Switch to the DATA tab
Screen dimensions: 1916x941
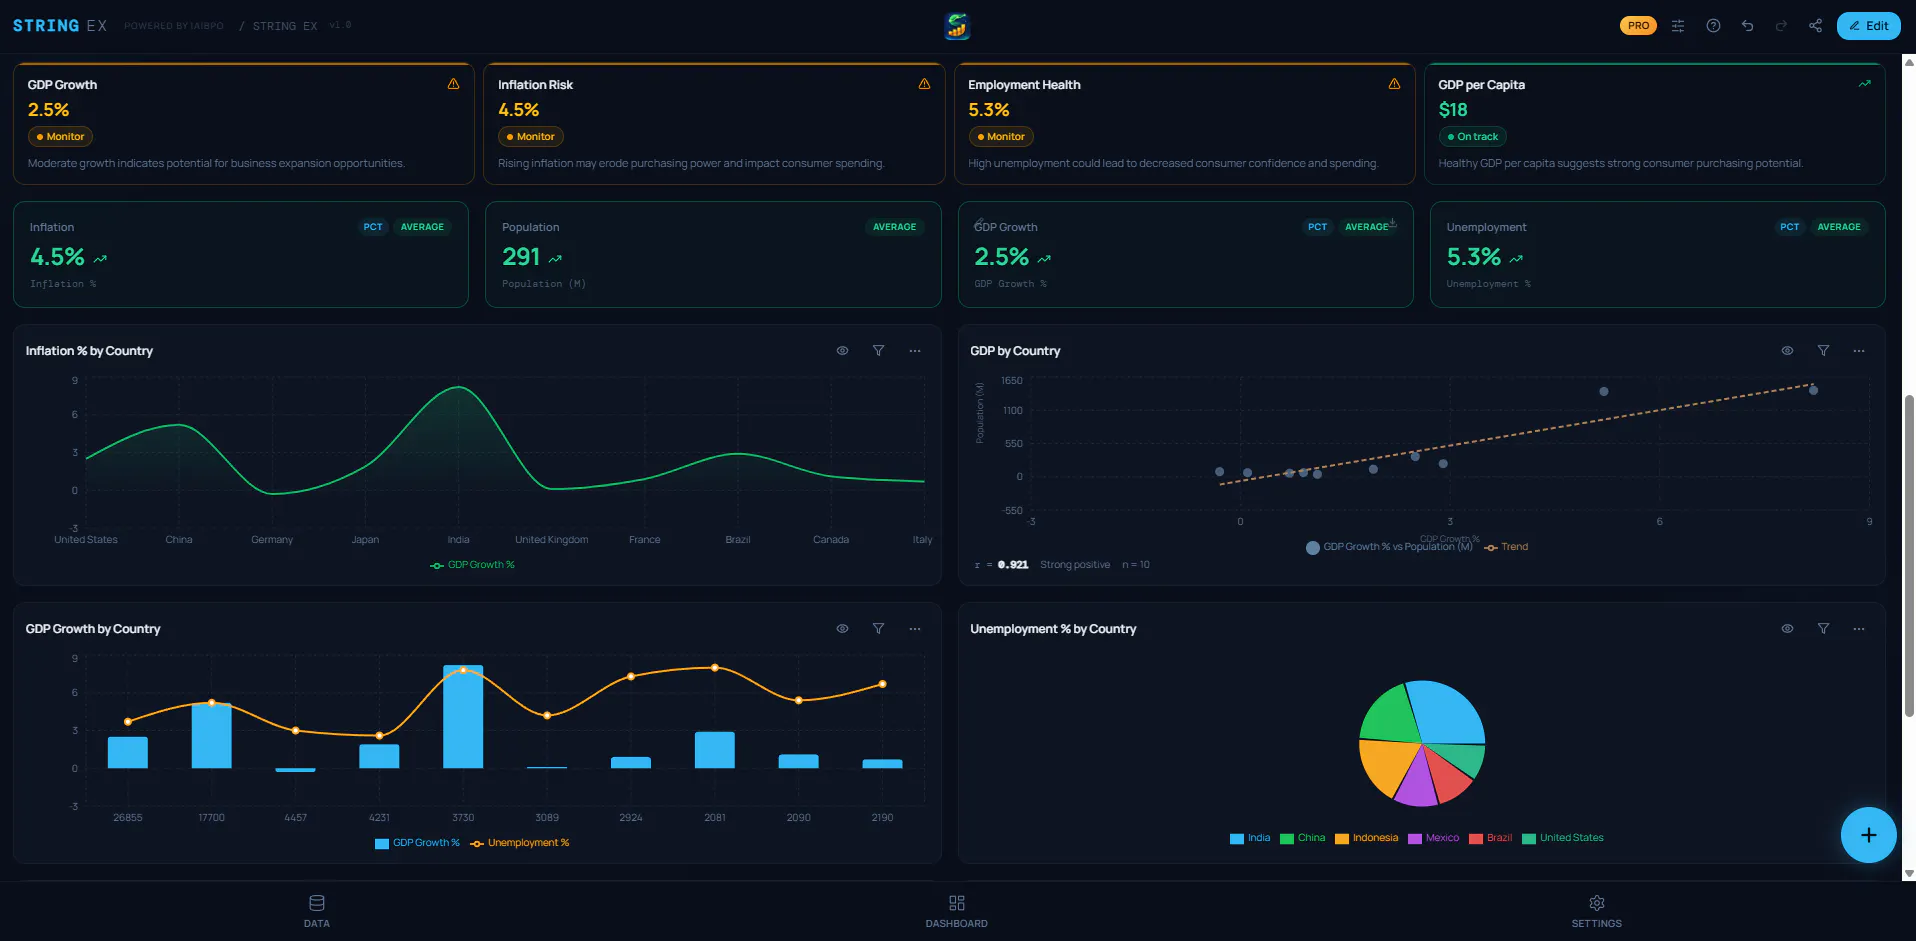coord(317,911)
